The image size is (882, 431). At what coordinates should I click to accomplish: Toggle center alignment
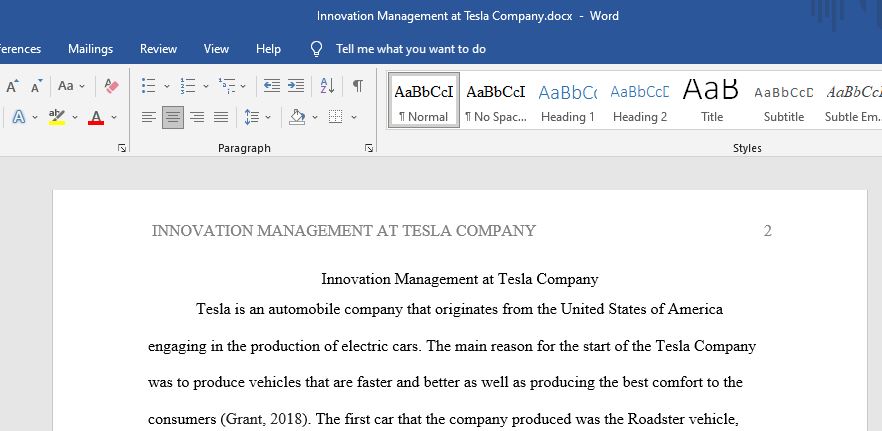coord(173,117)
